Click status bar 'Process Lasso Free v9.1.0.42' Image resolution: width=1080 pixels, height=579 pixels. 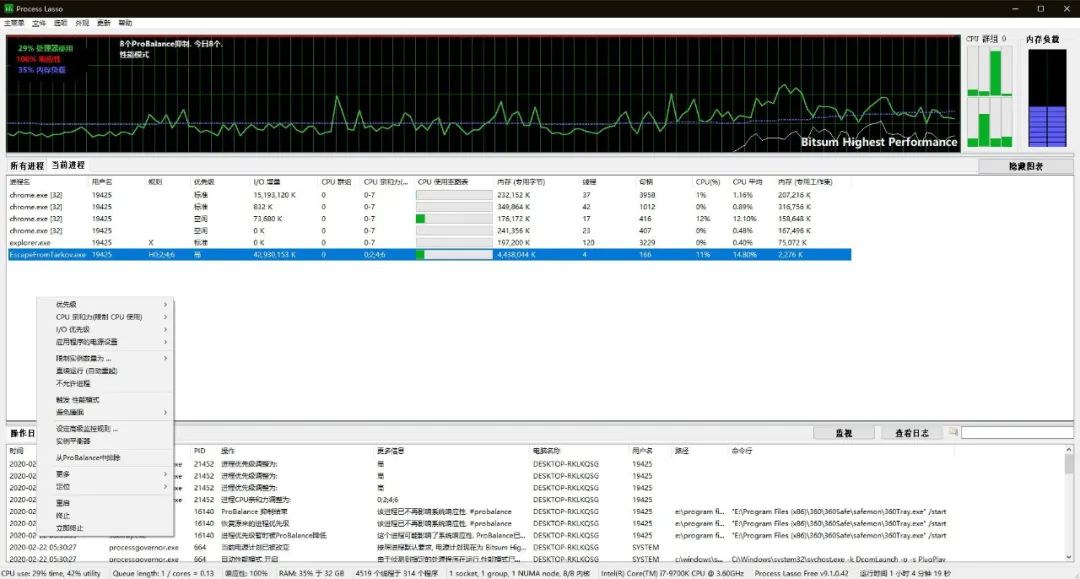pos(802,573)
